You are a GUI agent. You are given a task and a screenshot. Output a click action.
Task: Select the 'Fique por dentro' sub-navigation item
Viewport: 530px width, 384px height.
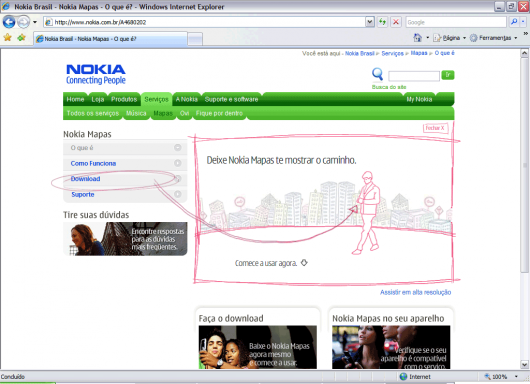[219, 113]
